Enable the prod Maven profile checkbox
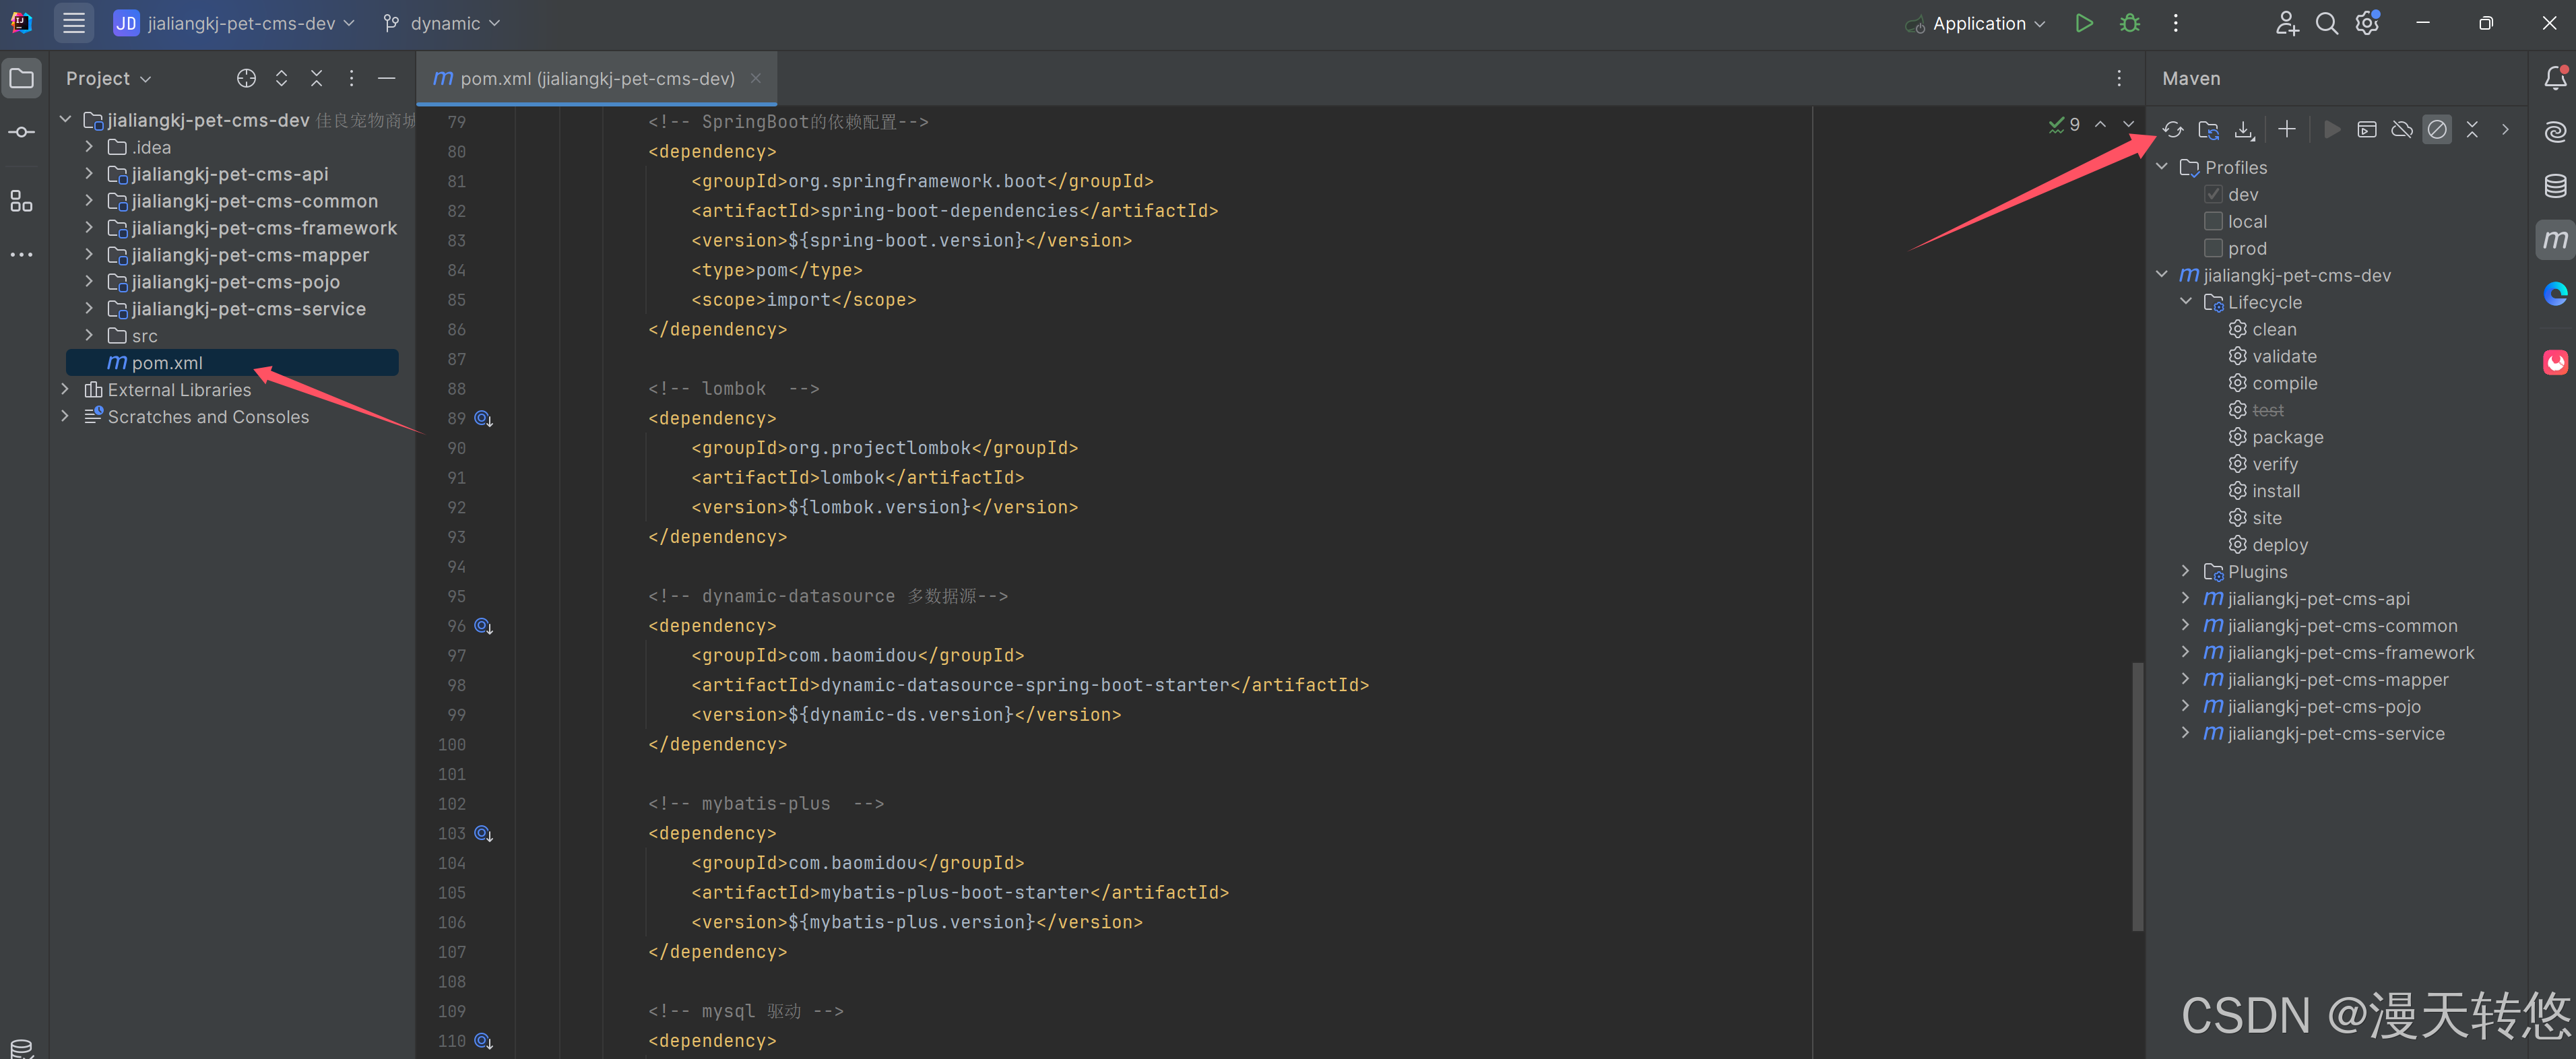The image size is (2576, 1059). (2213, 248)
